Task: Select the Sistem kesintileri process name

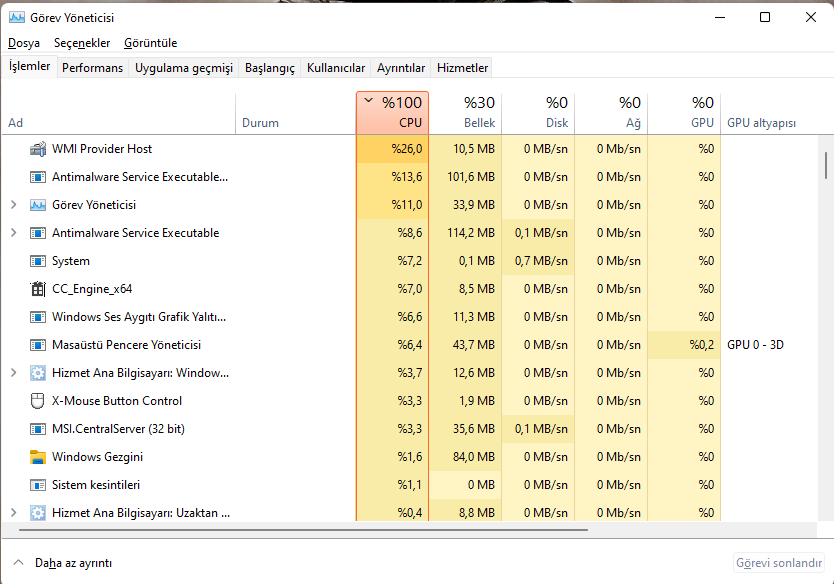Action: pos(96,485)
